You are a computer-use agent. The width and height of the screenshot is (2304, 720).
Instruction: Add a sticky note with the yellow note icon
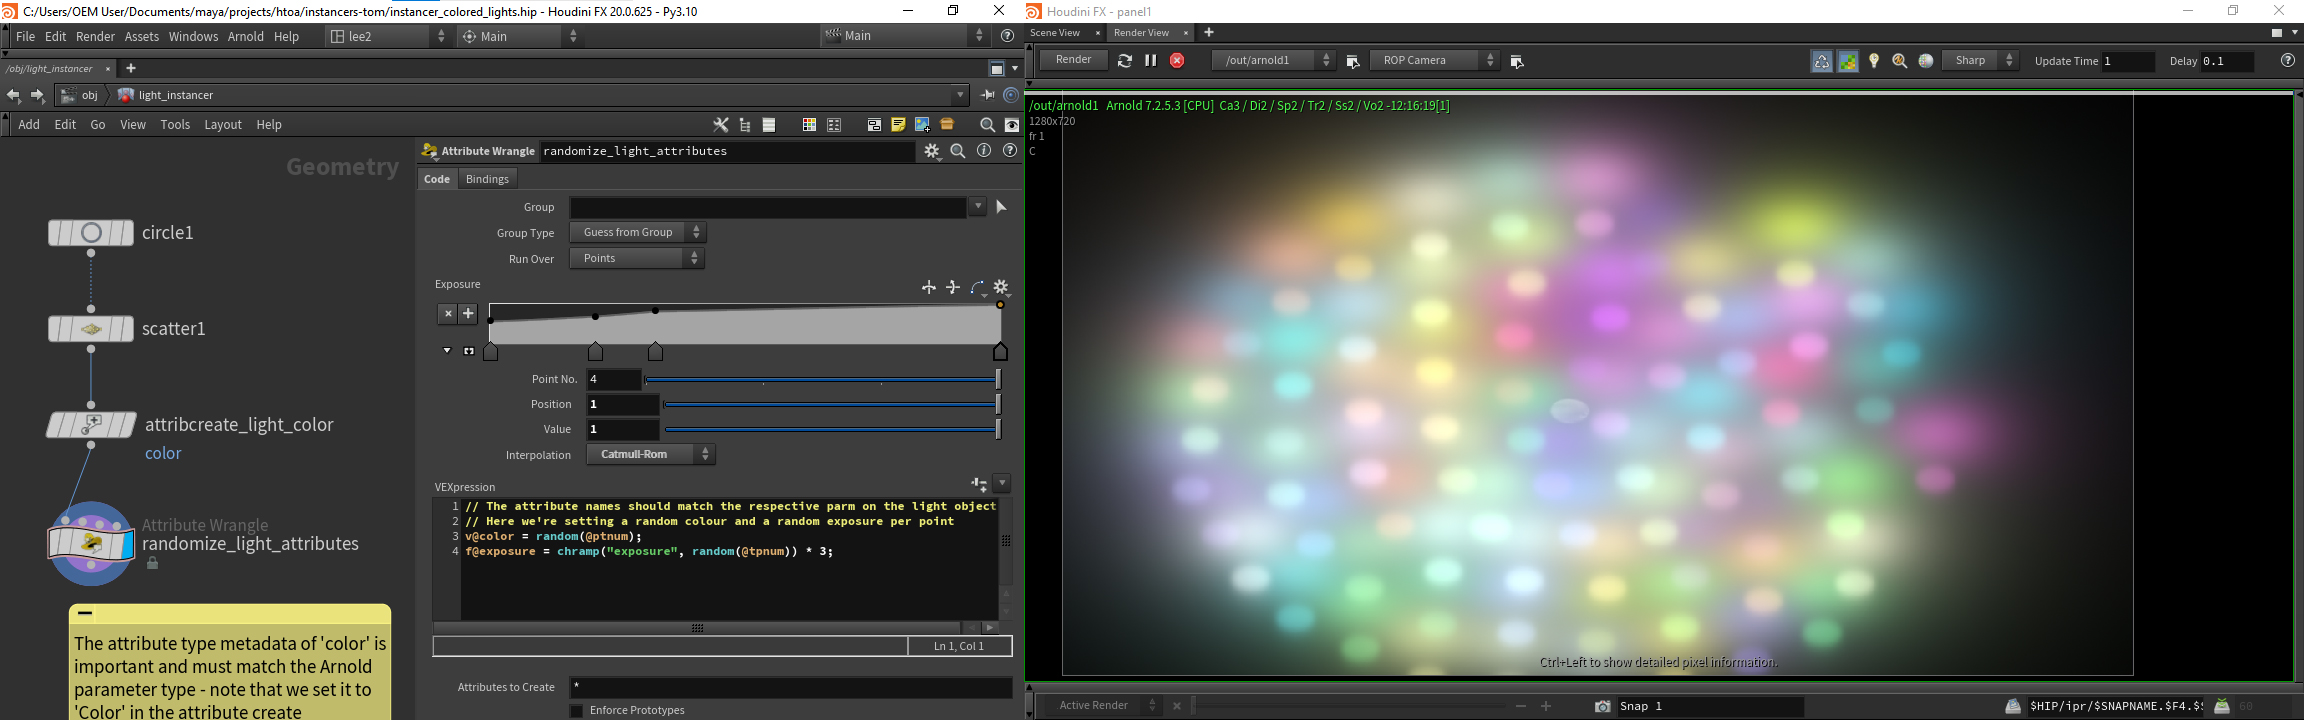[x=898, y=125]
